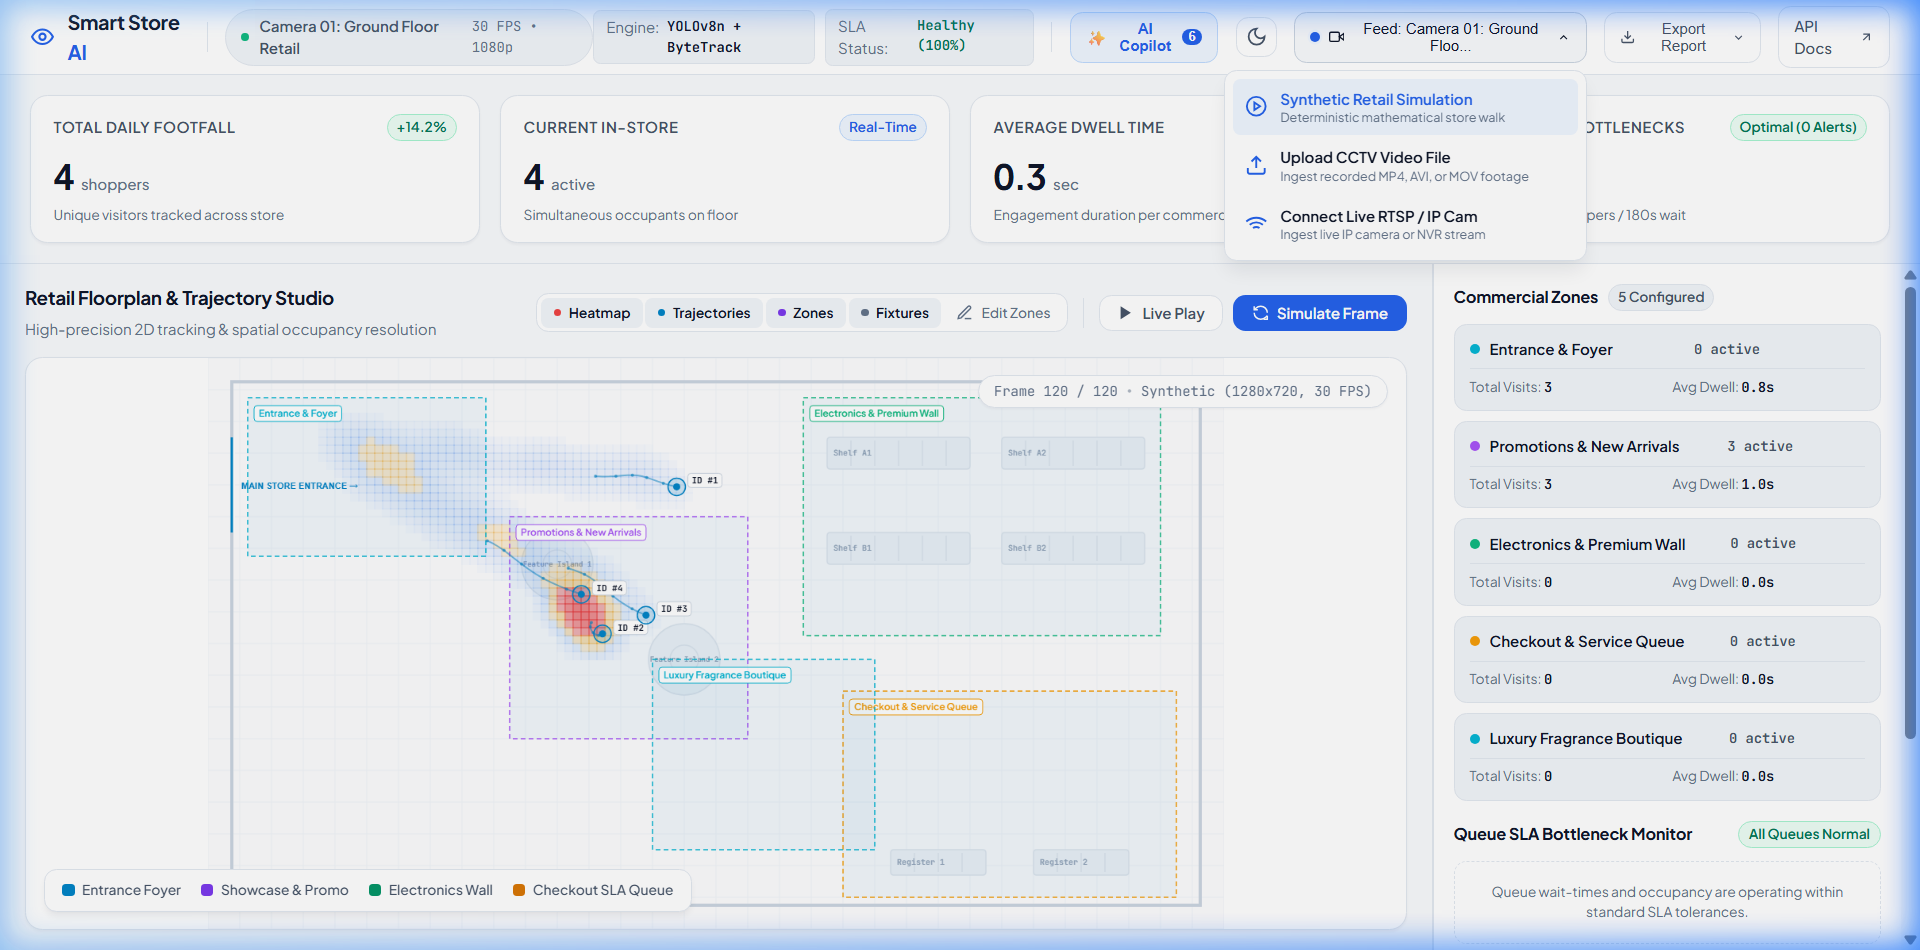This screenshot has width=1920, height=950.
Task: Click the Edit Zones pencil button
Action: point(1004,313)
